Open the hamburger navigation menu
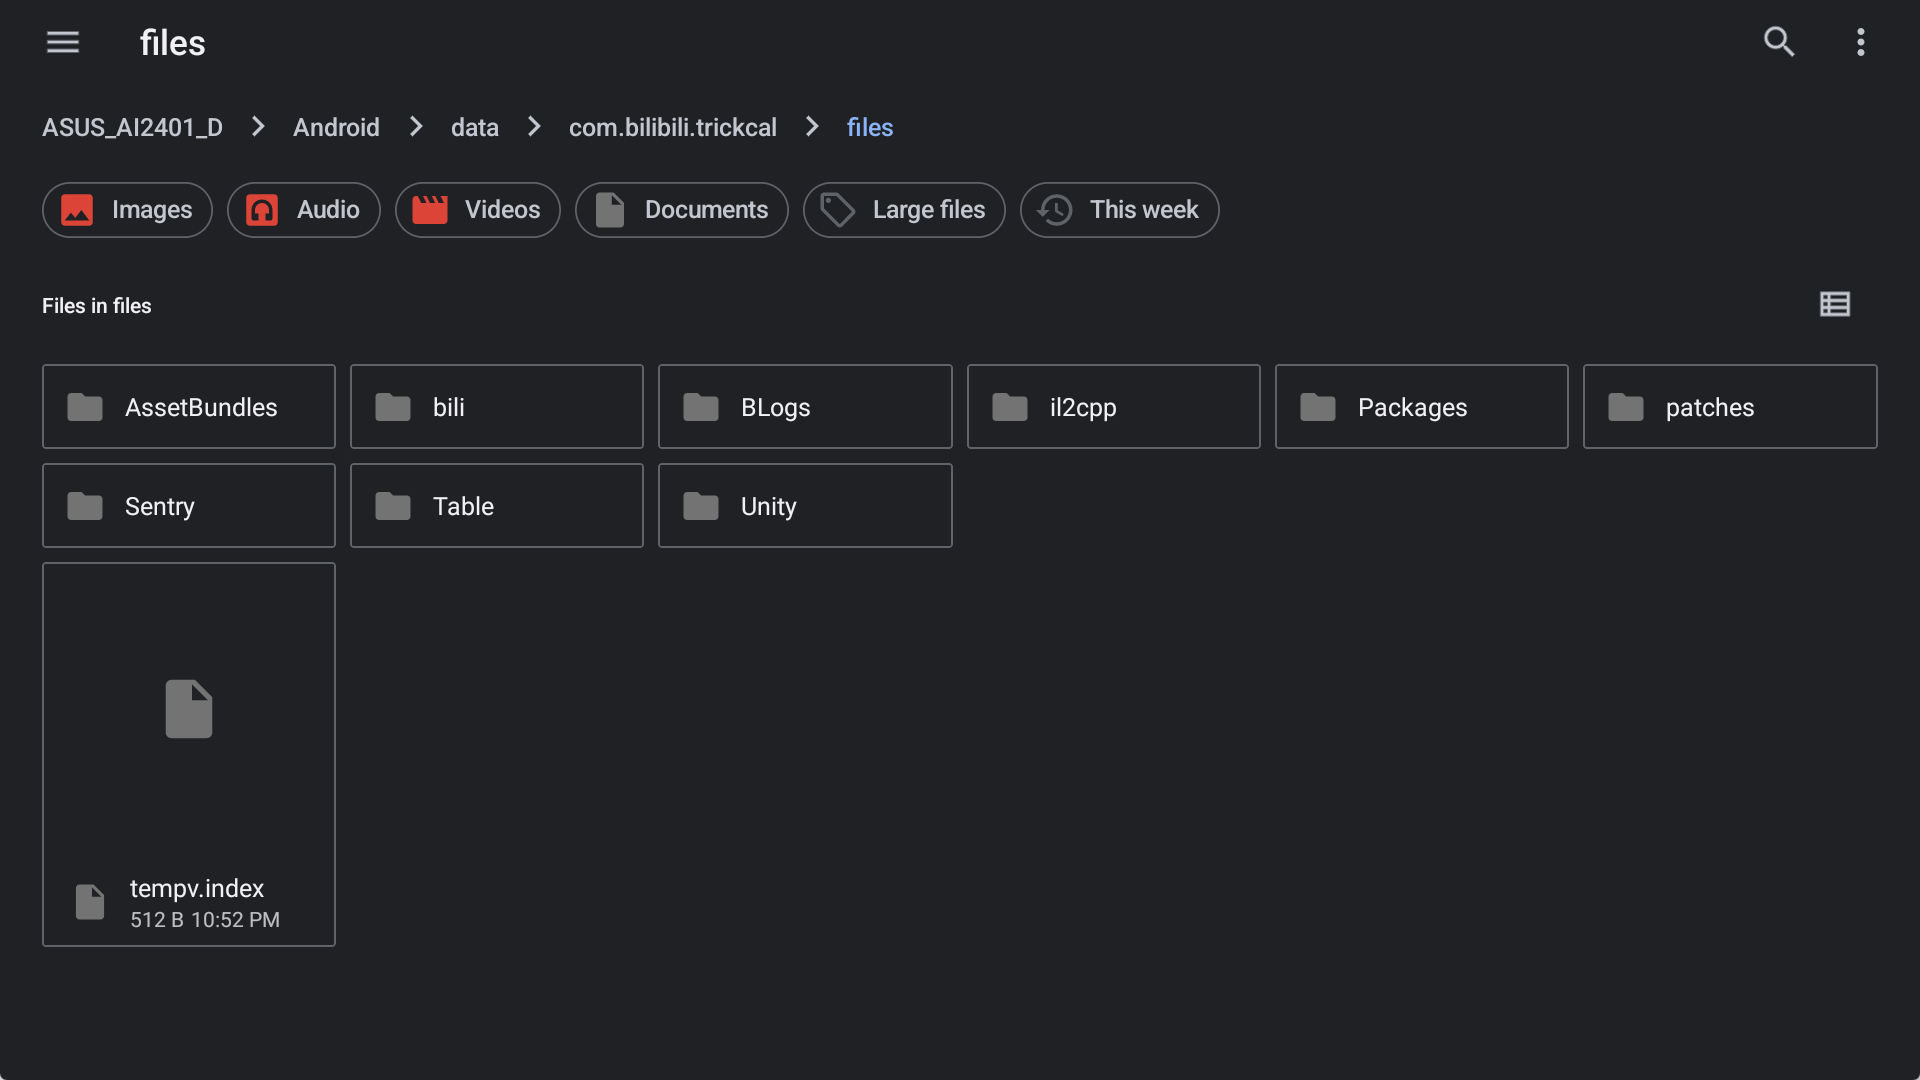This screenshot has width=1920, height=1080. click(x=62, y=42)
